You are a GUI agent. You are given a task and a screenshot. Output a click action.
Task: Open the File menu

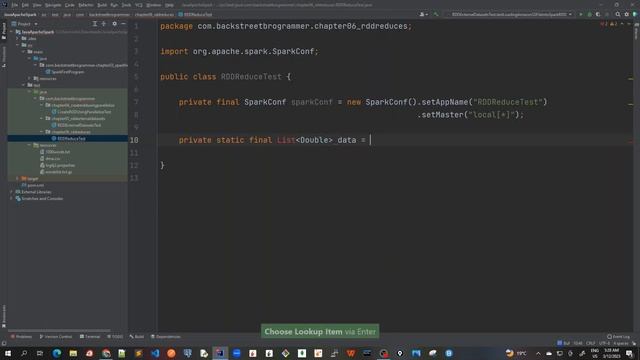click(x=15, y=5)
